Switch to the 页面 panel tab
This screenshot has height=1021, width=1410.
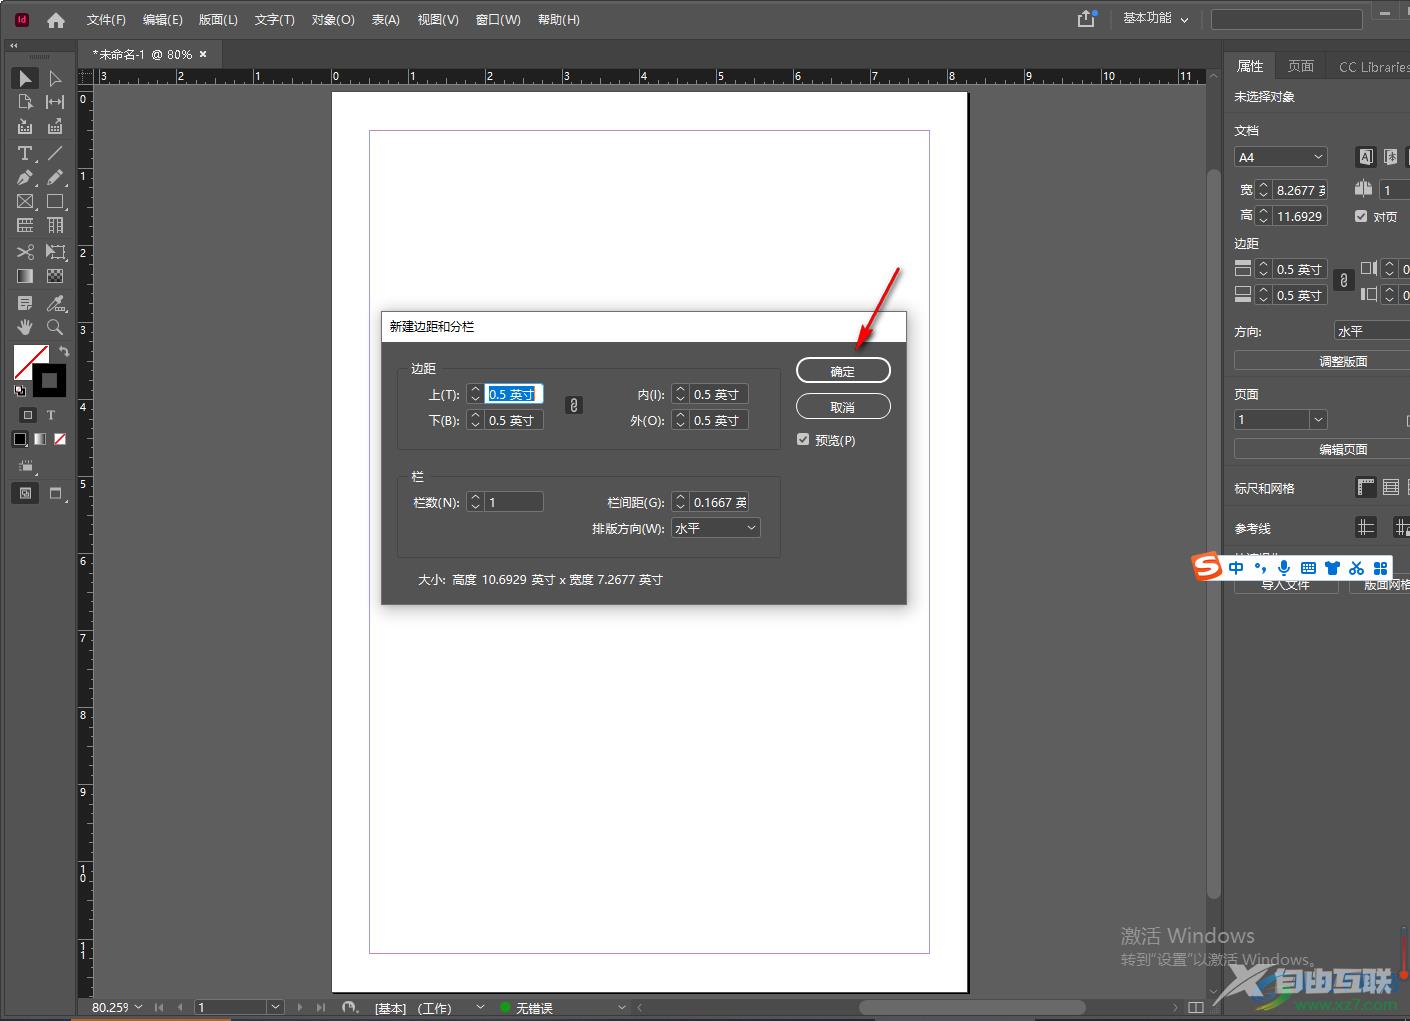pyautogui.click(x=1301, y=66)
